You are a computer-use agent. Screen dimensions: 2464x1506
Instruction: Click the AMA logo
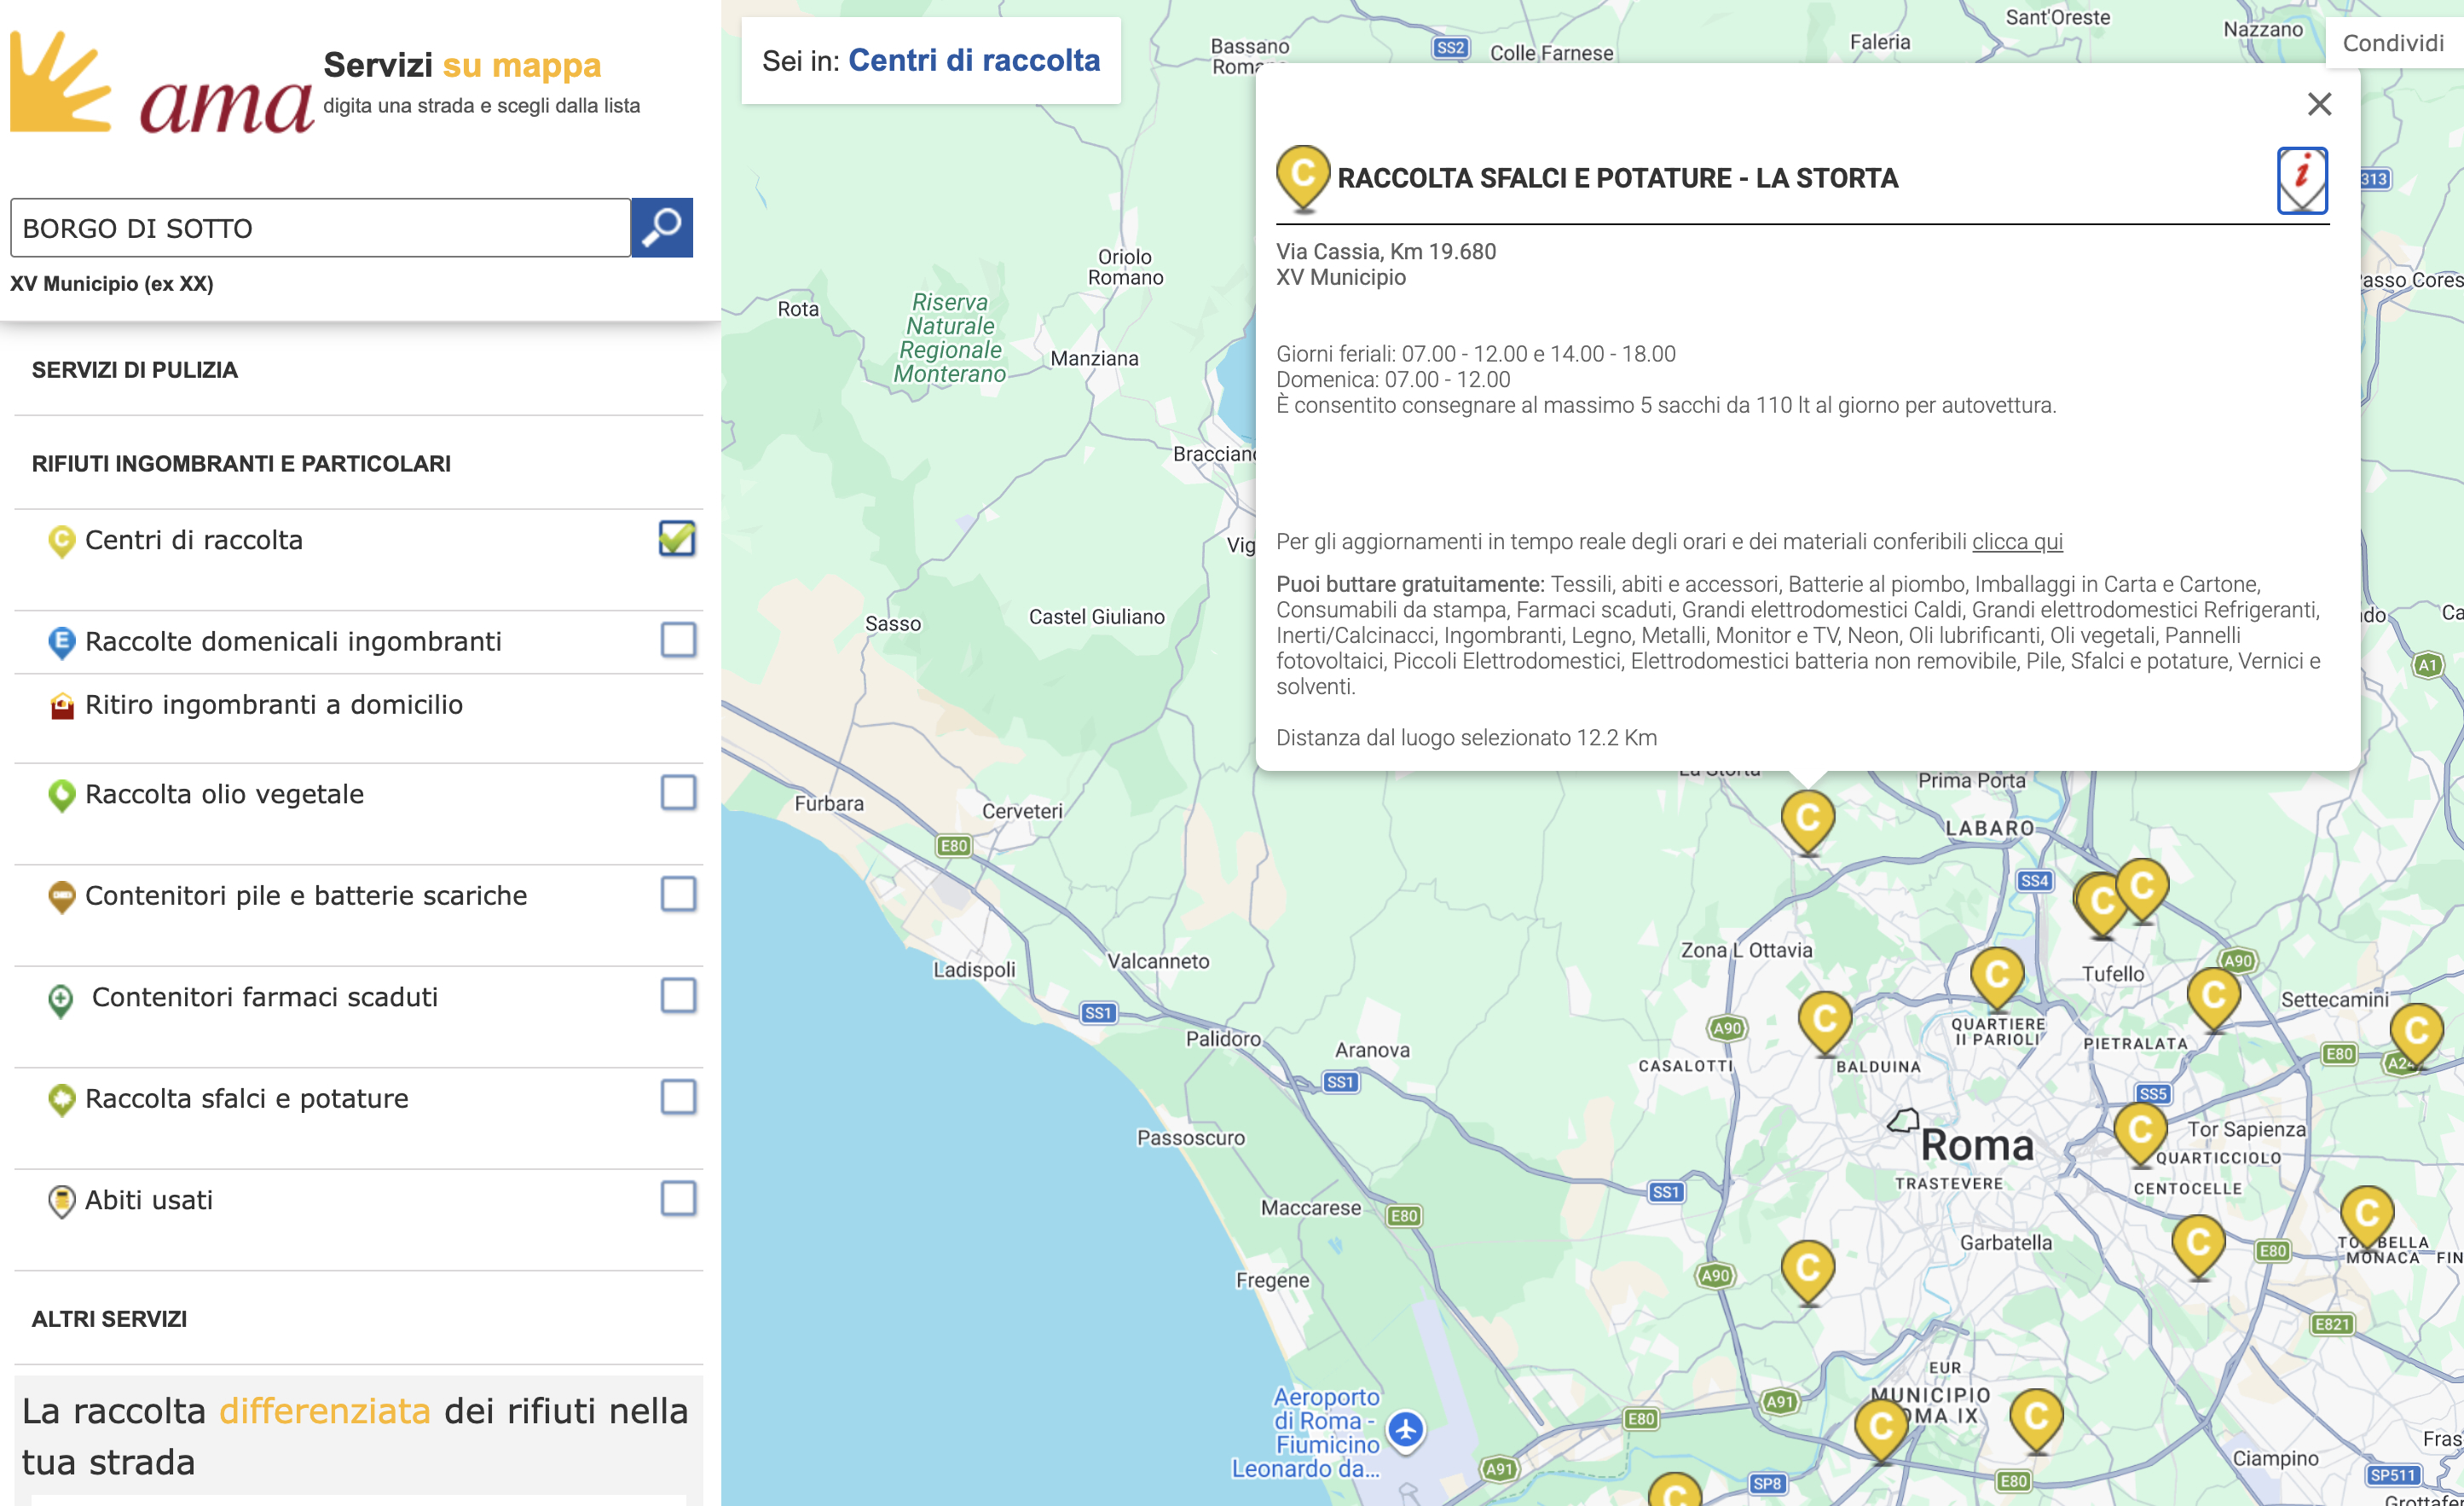(160, 85)
